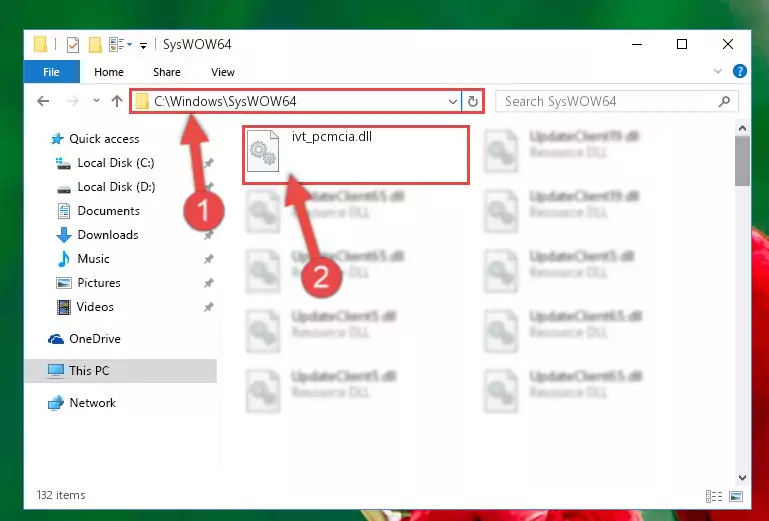This screenshot has height=521, width=769.
Task: Open Local Disk (C:) in sidebar
Action: pos(116,163)
